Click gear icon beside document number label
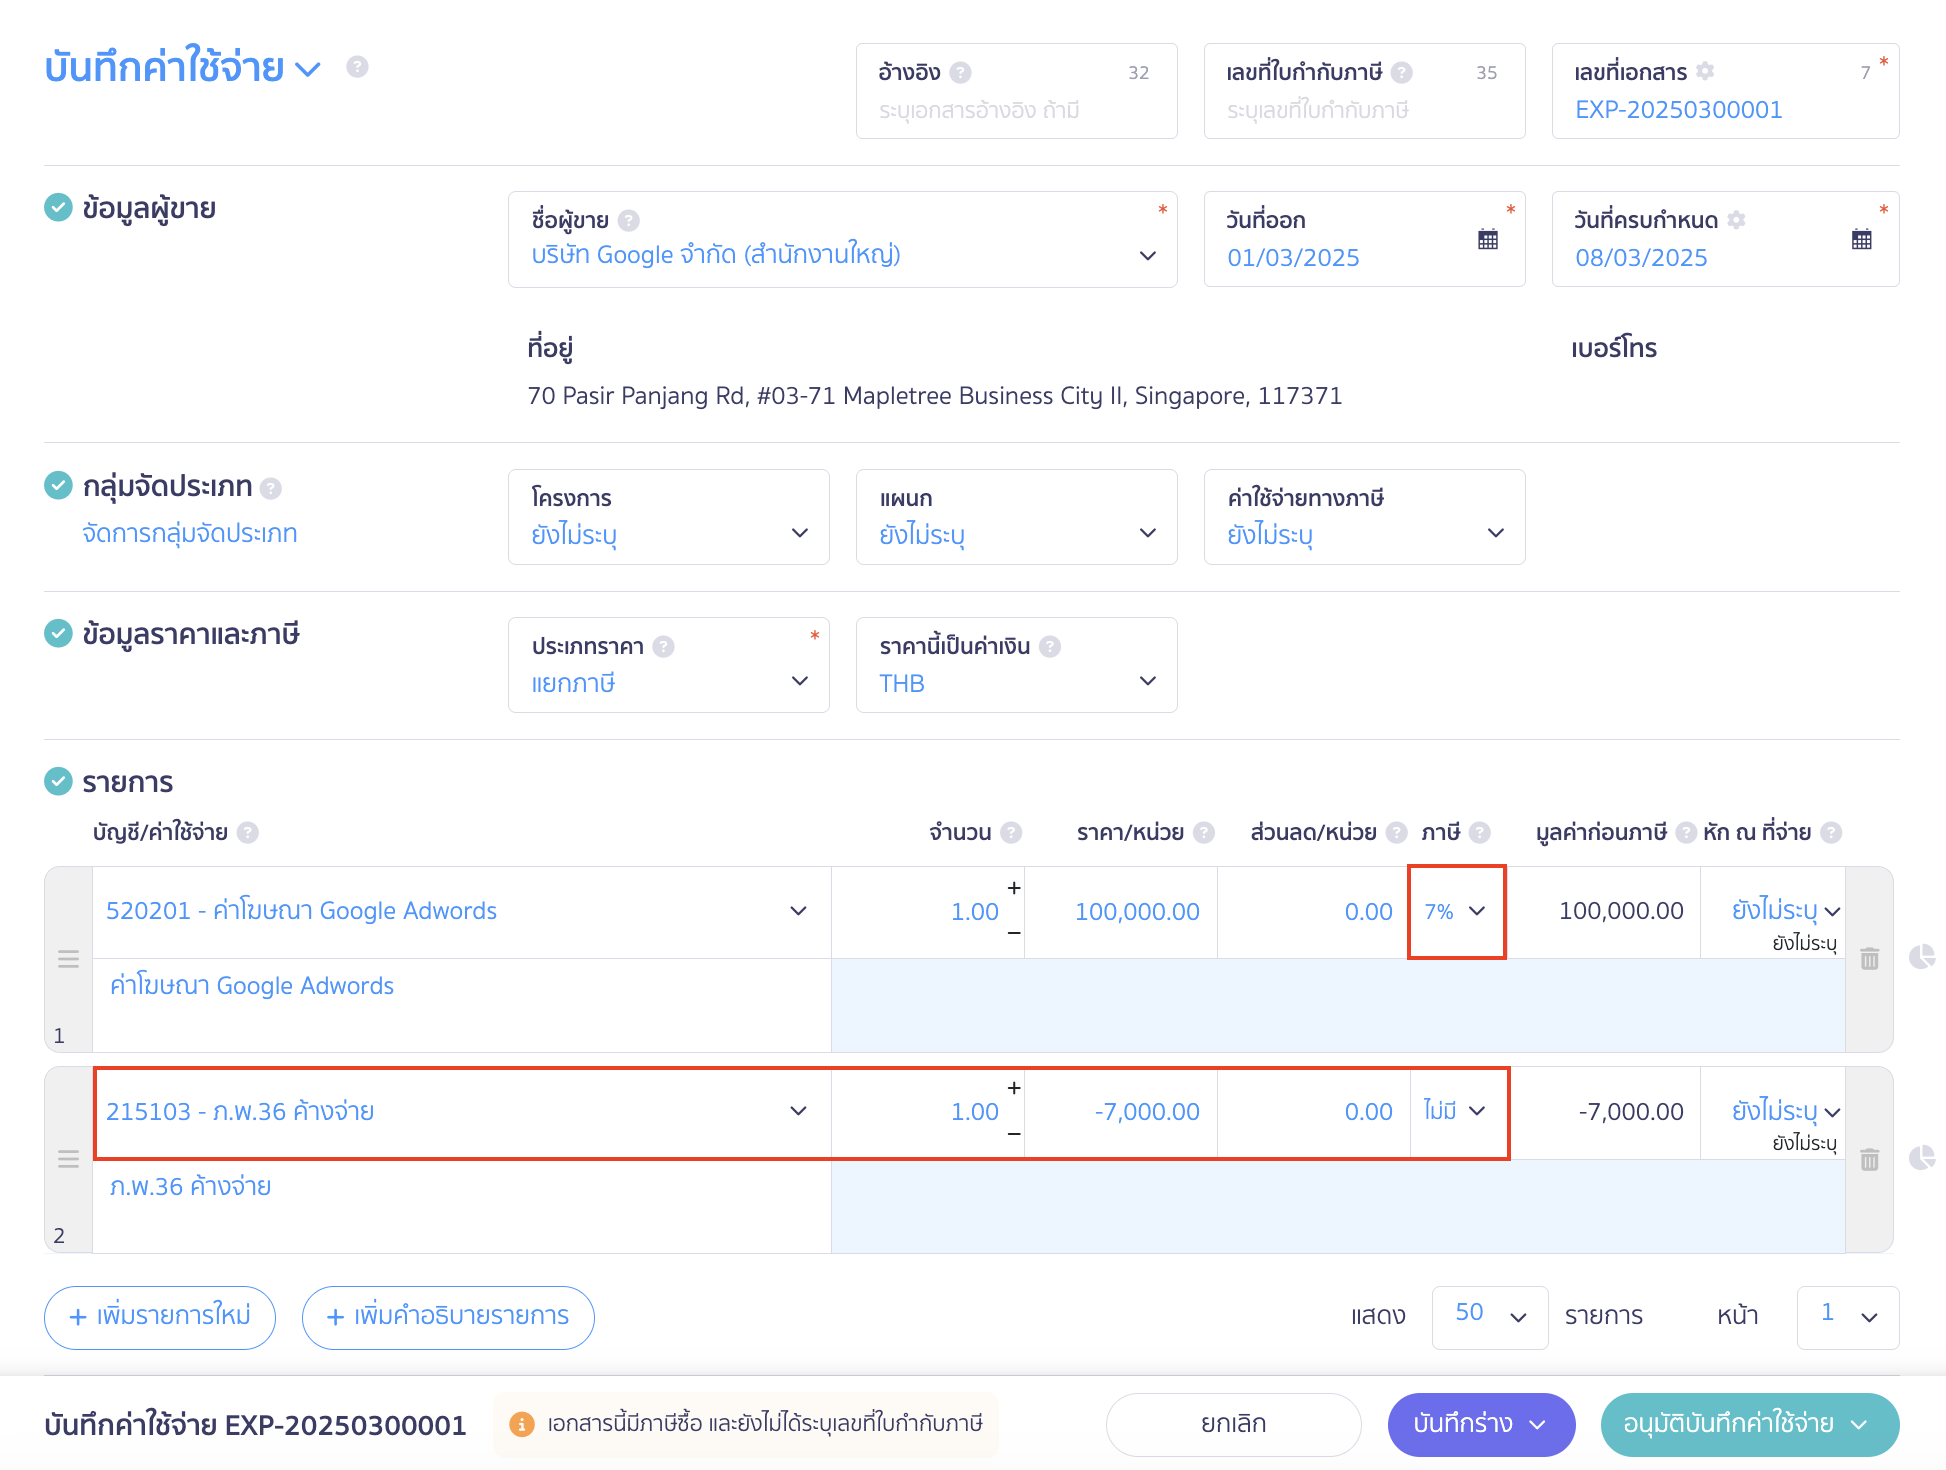 click(x=1706, y=71)
